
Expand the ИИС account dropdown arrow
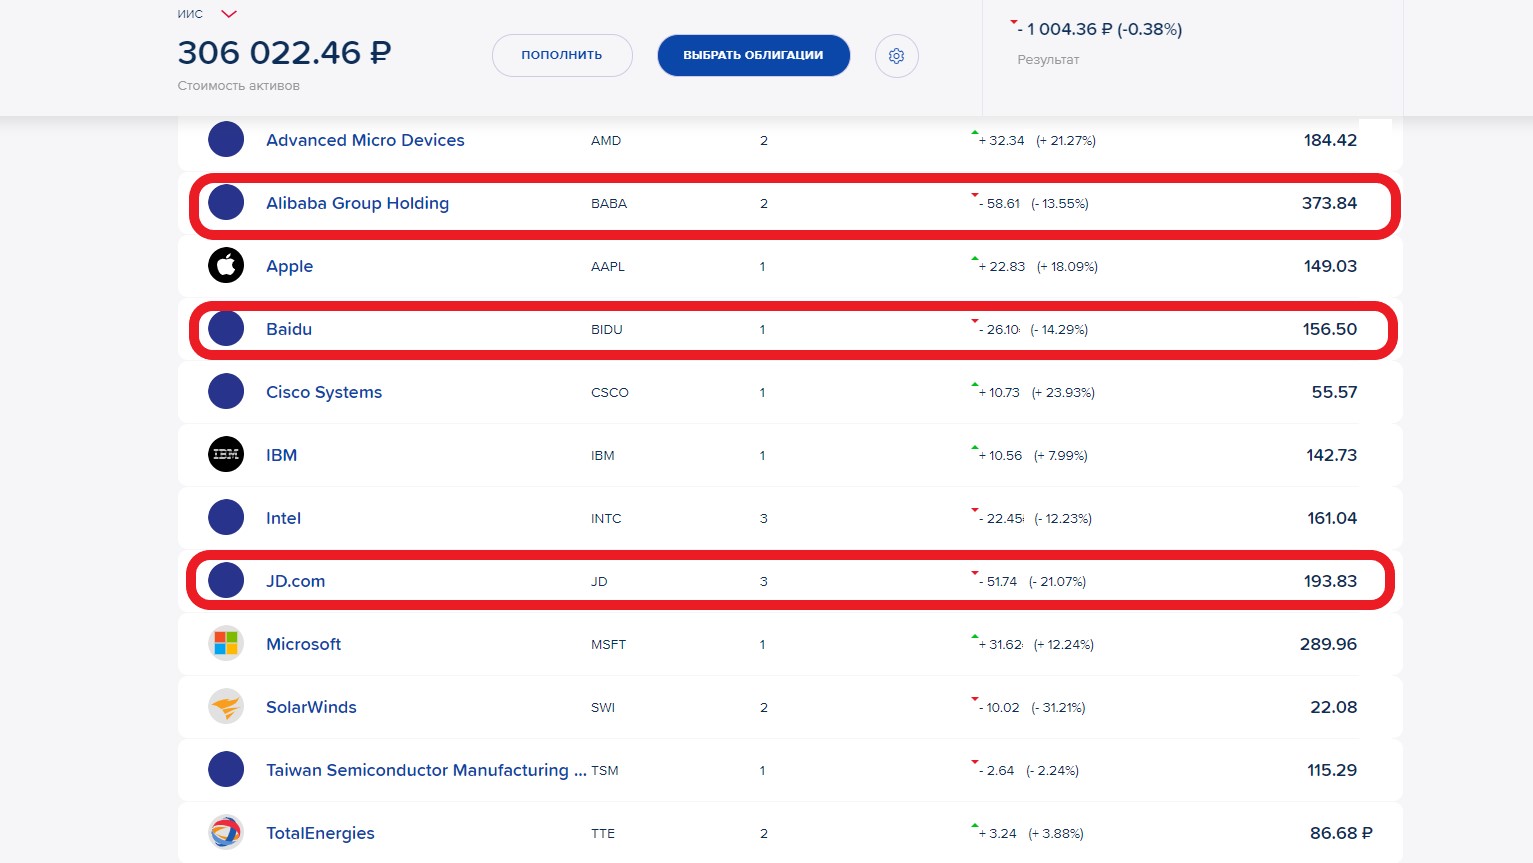pos(229,14)
